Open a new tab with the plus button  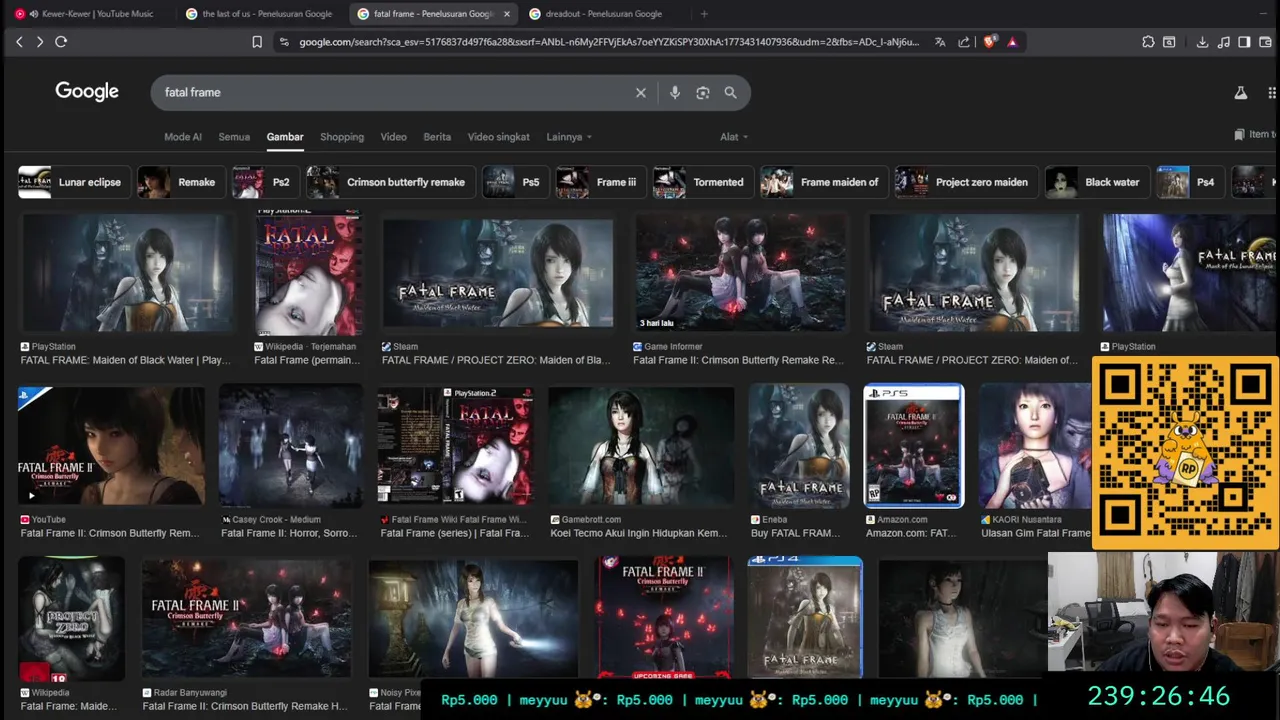coord(704,14)
